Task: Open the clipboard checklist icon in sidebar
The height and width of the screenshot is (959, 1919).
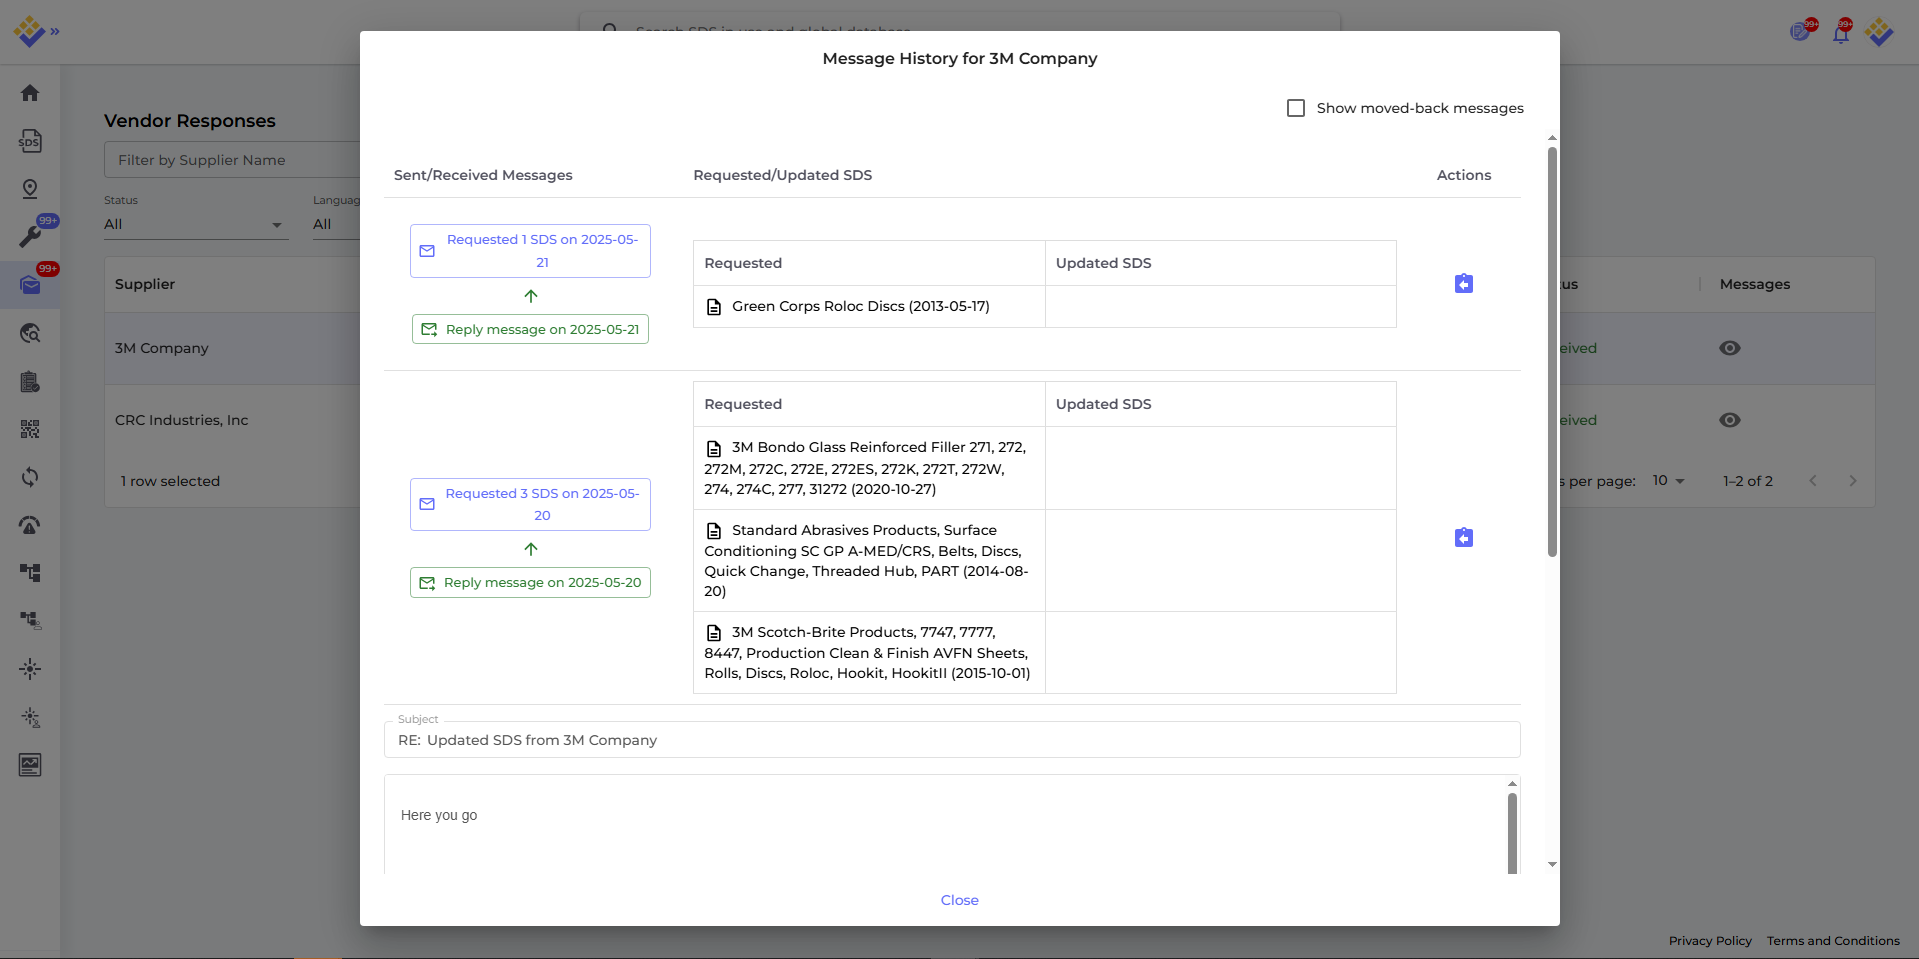Action: [x=30, y=381]
